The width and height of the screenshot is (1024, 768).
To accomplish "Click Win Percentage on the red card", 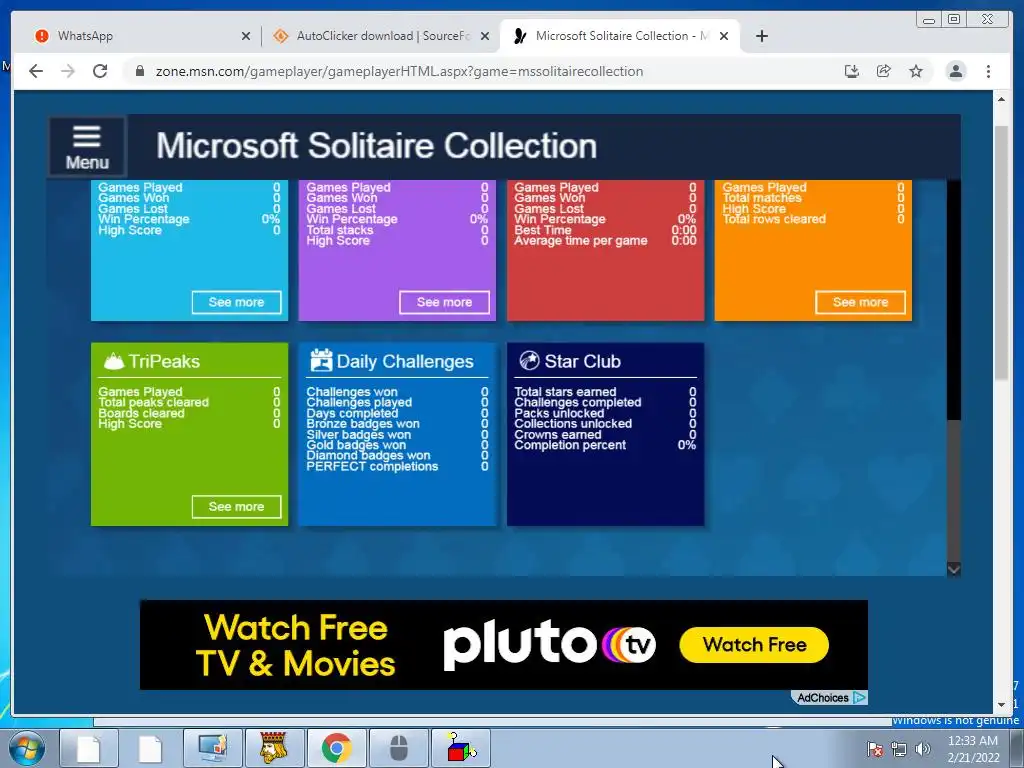I will [x=560, y=219].
